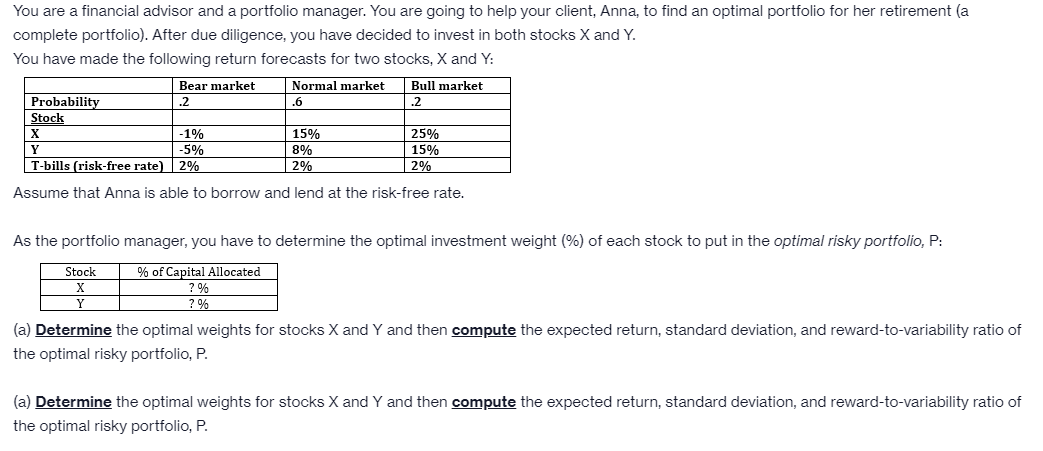
Task: Click the 'Bear market' column header
Action: click(217, 86)
